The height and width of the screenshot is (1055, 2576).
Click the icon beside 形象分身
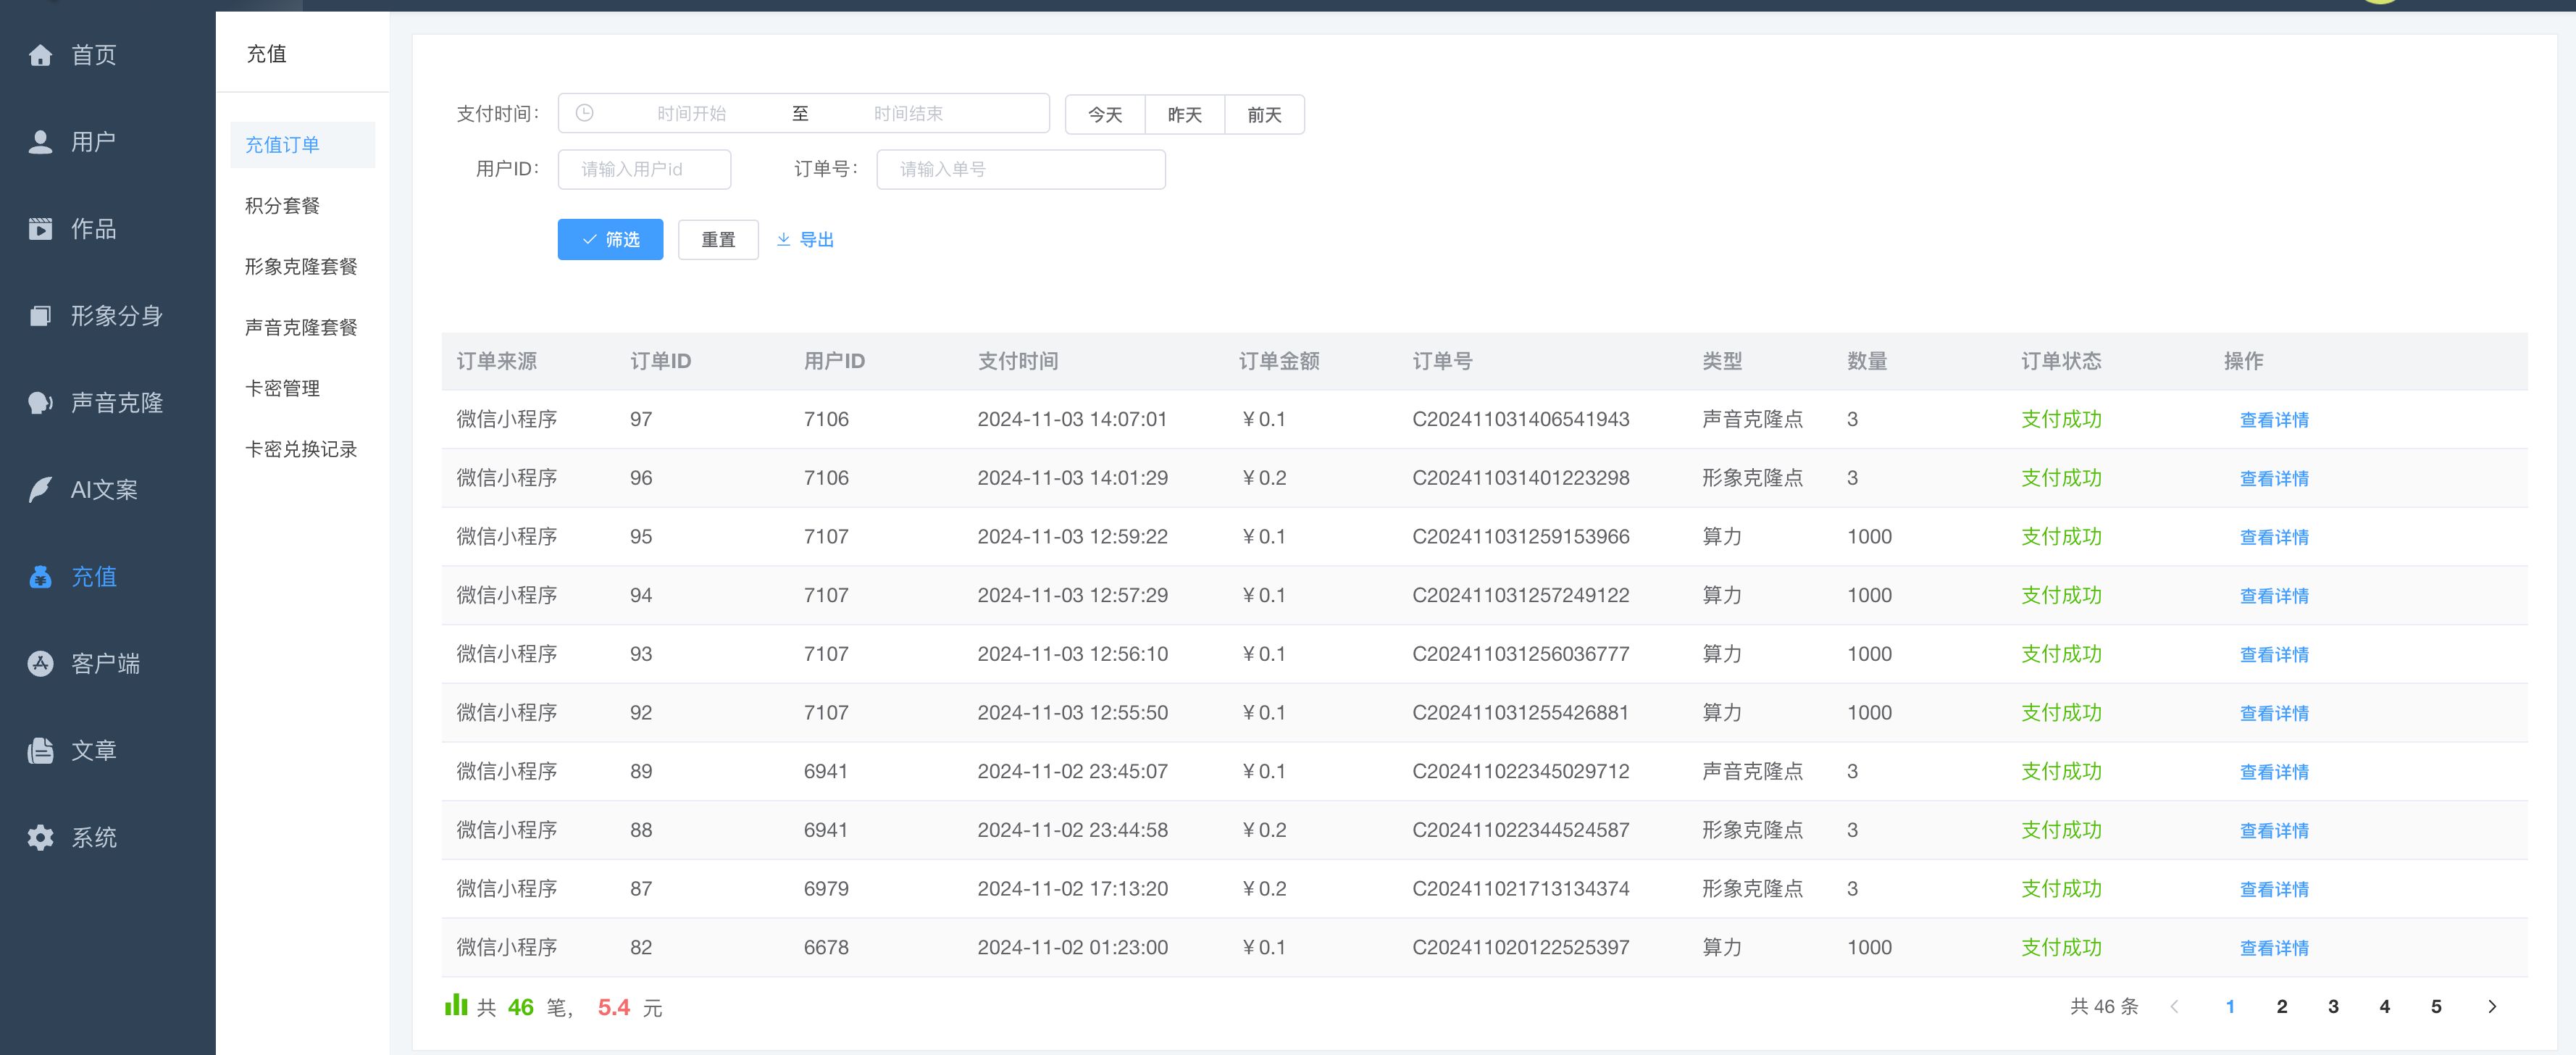(40, 316)
